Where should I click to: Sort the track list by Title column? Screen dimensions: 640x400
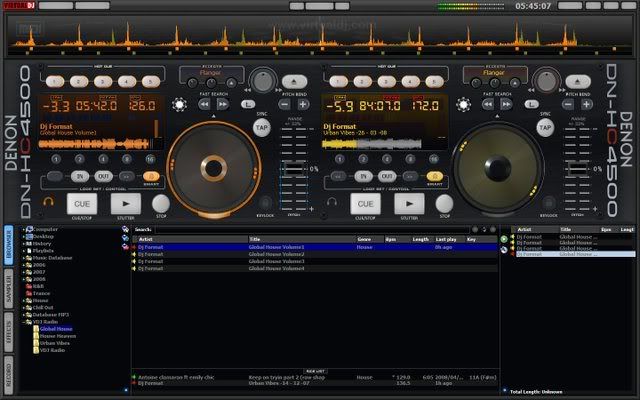coord(302,239)
